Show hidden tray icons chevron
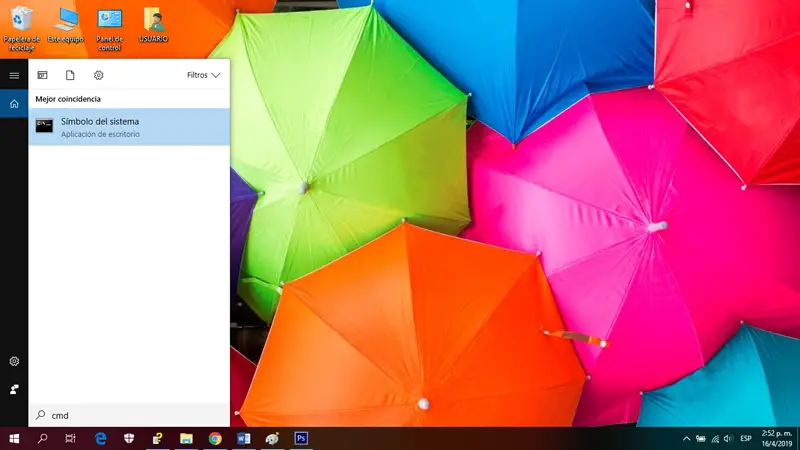The width and height of the screenshot is (800, 450). 687,439
